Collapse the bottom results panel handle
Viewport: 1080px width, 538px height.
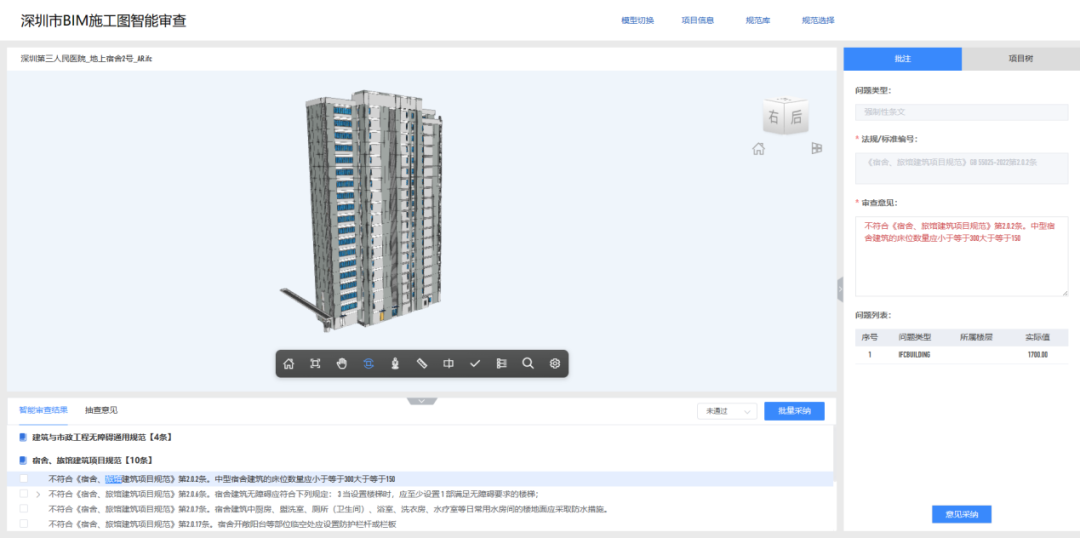(421, 401)
